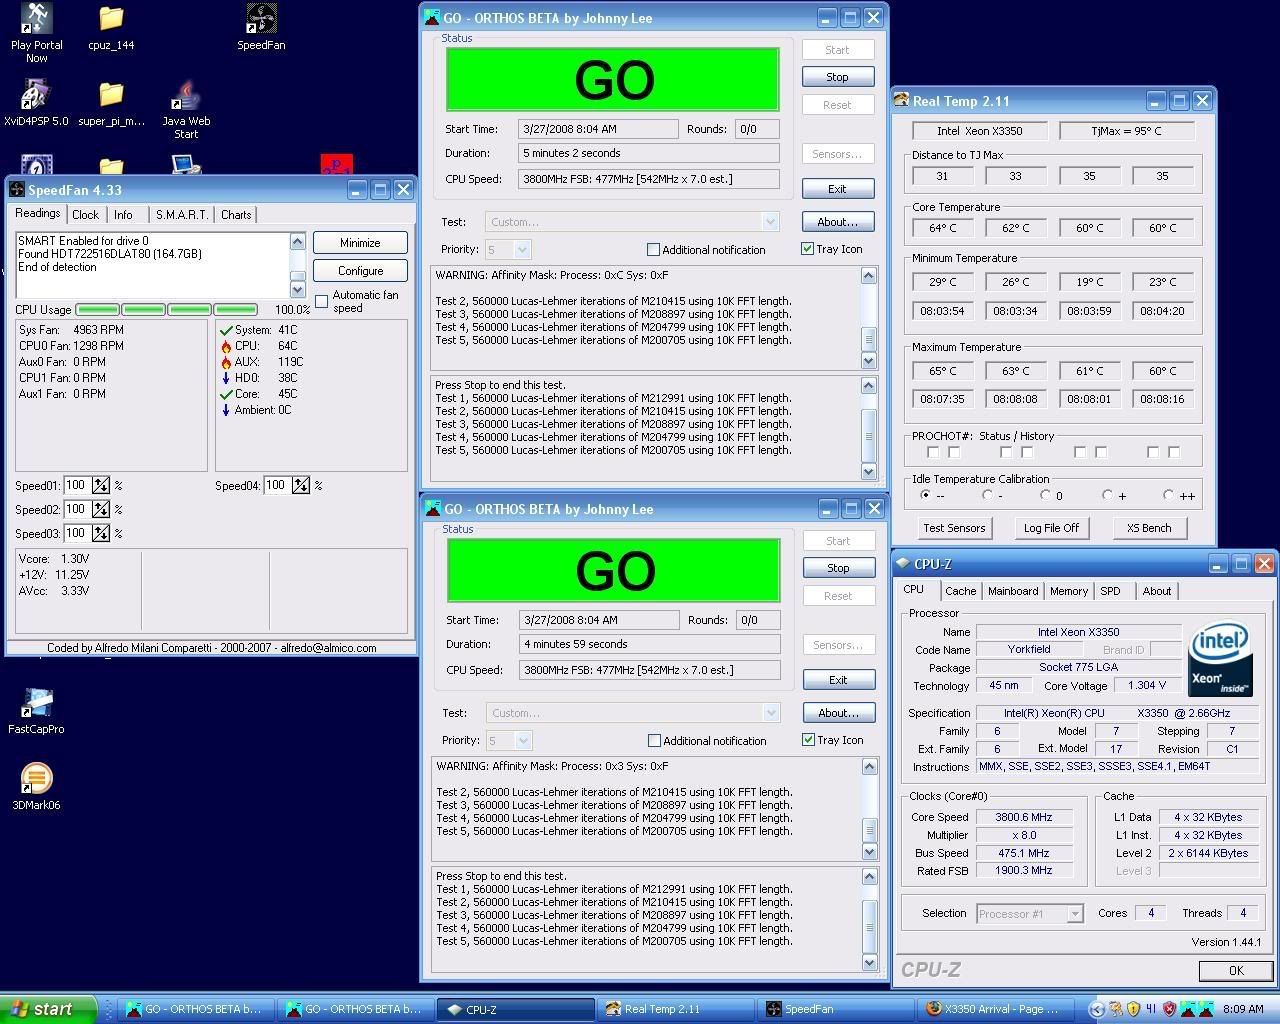
Task: Click the TjMax = 95° C field in Real Temp
Action: point(1126,131)
